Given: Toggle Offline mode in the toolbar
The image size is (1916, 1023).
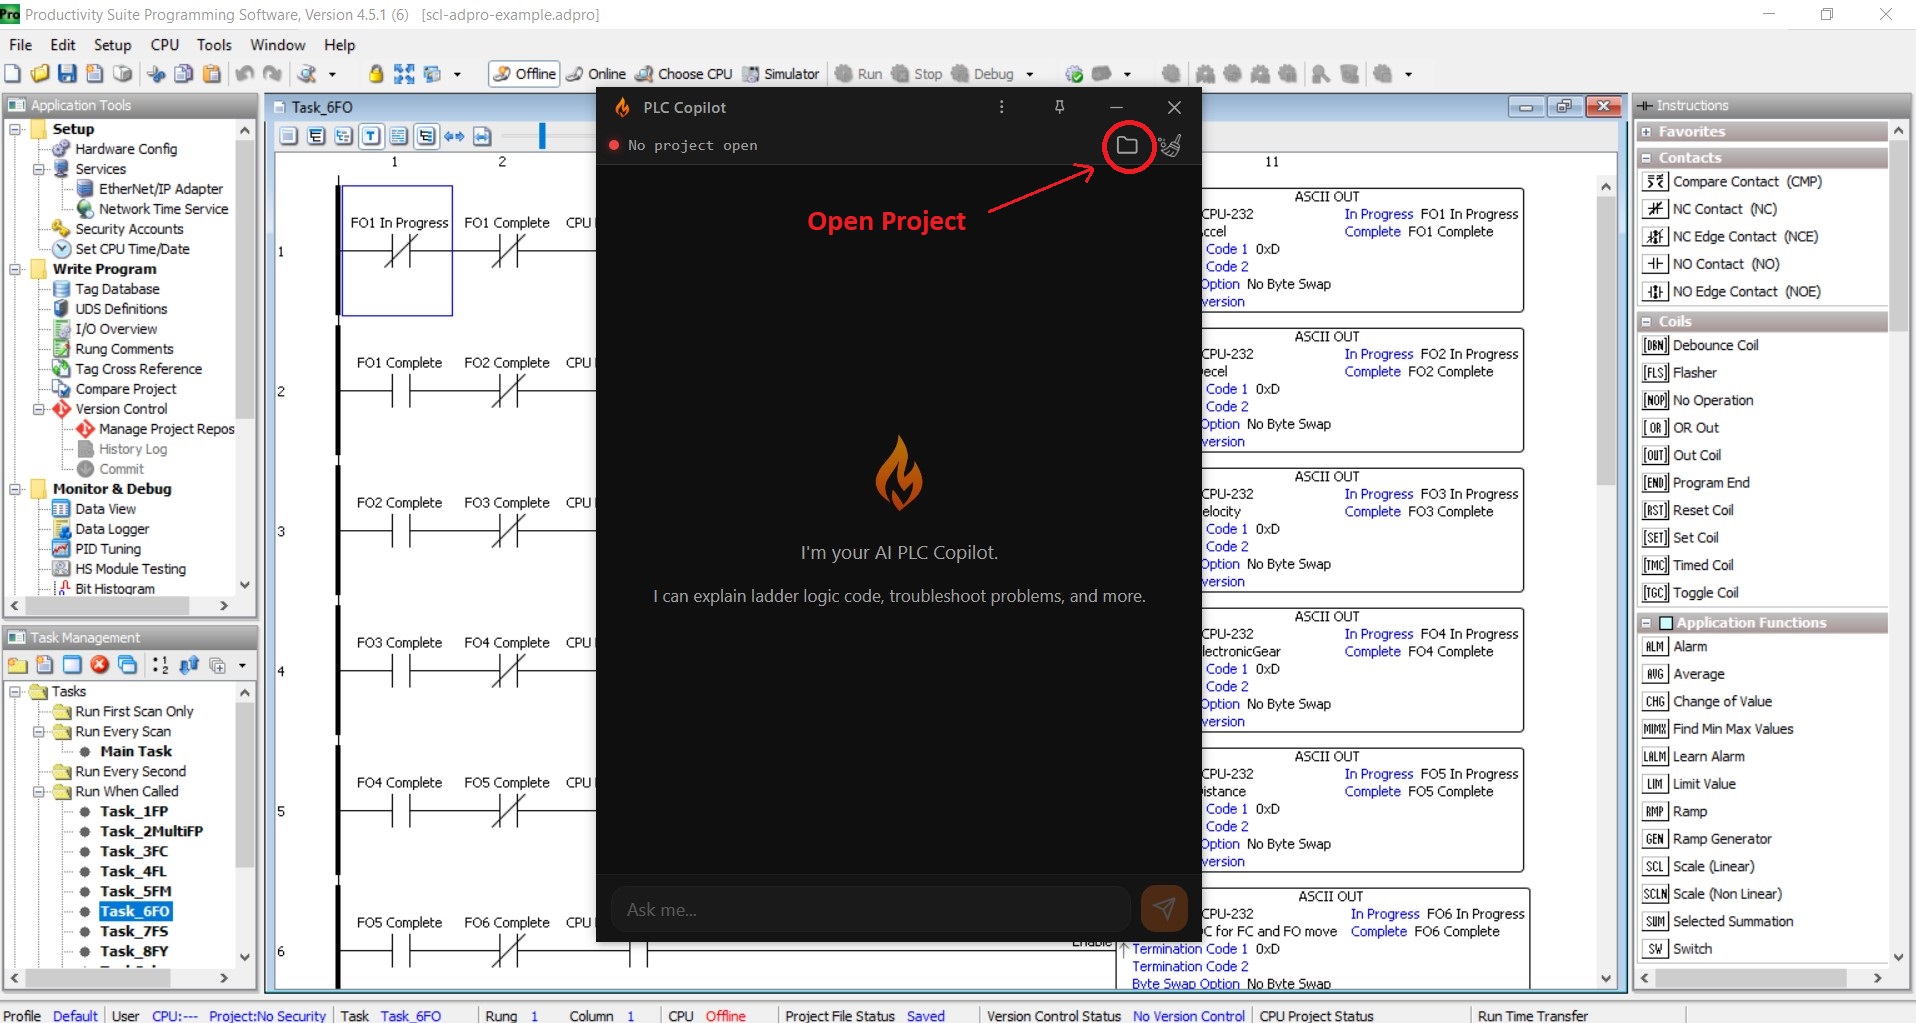Looking at the screenshot, I should 522,73.
